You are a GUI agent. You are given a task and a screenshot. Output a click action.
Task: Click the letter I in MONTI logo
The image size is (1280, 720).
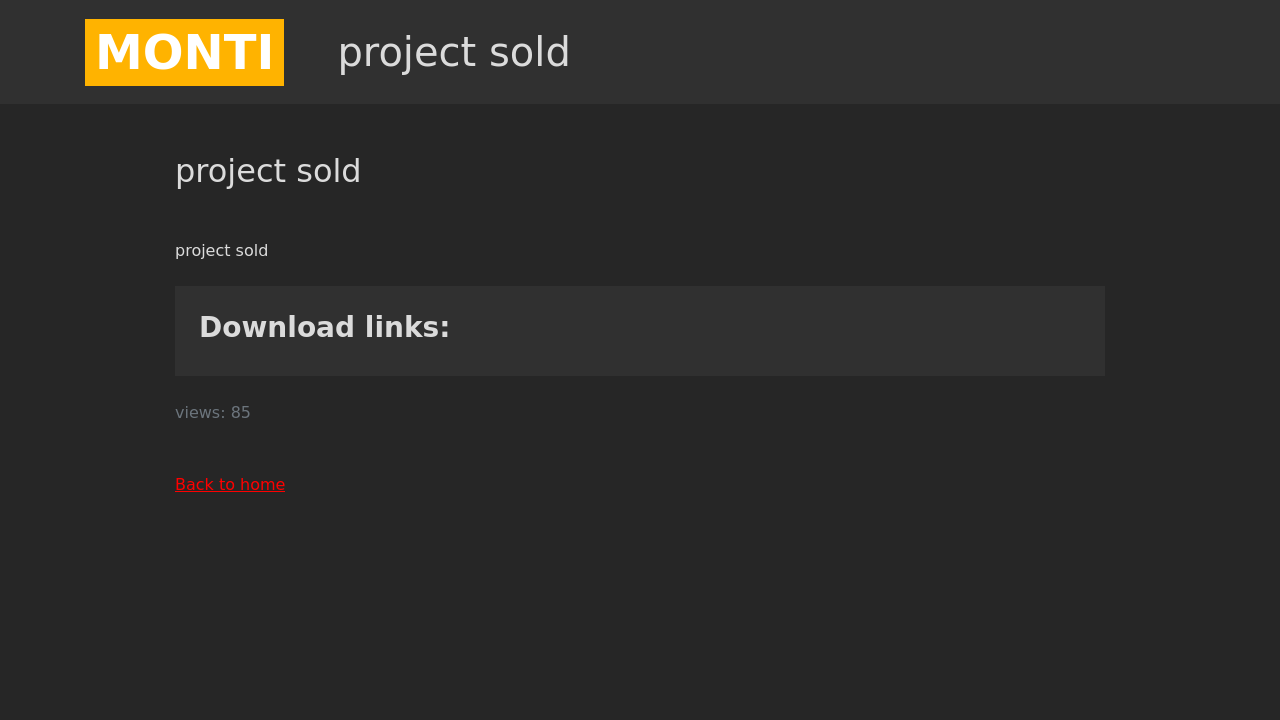click(x=264, y=53)
